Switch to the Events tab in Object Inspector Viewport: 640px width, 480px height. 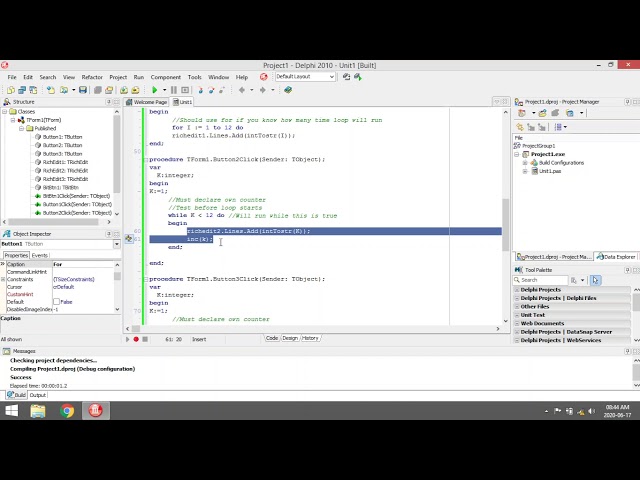(x=40, y=256)
